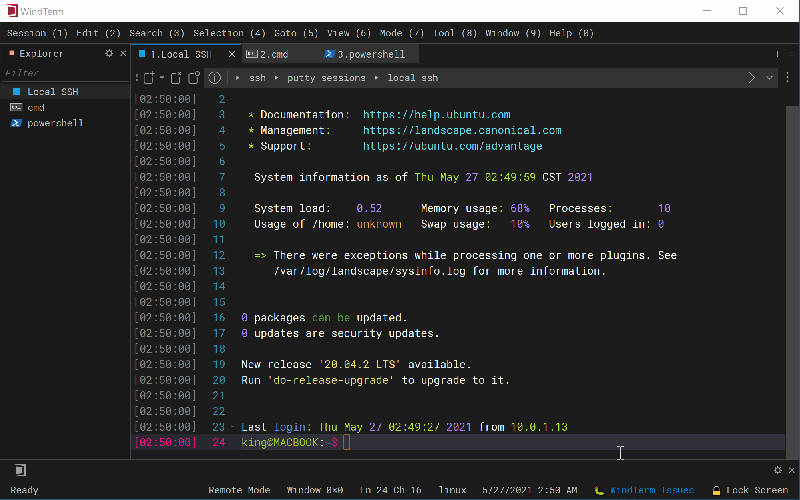Open the Search menu

pyautogui.click(x=156, y=33)
